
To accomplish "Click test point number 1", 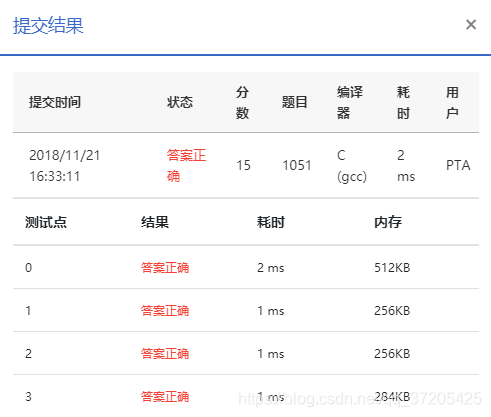I will 28,311.
